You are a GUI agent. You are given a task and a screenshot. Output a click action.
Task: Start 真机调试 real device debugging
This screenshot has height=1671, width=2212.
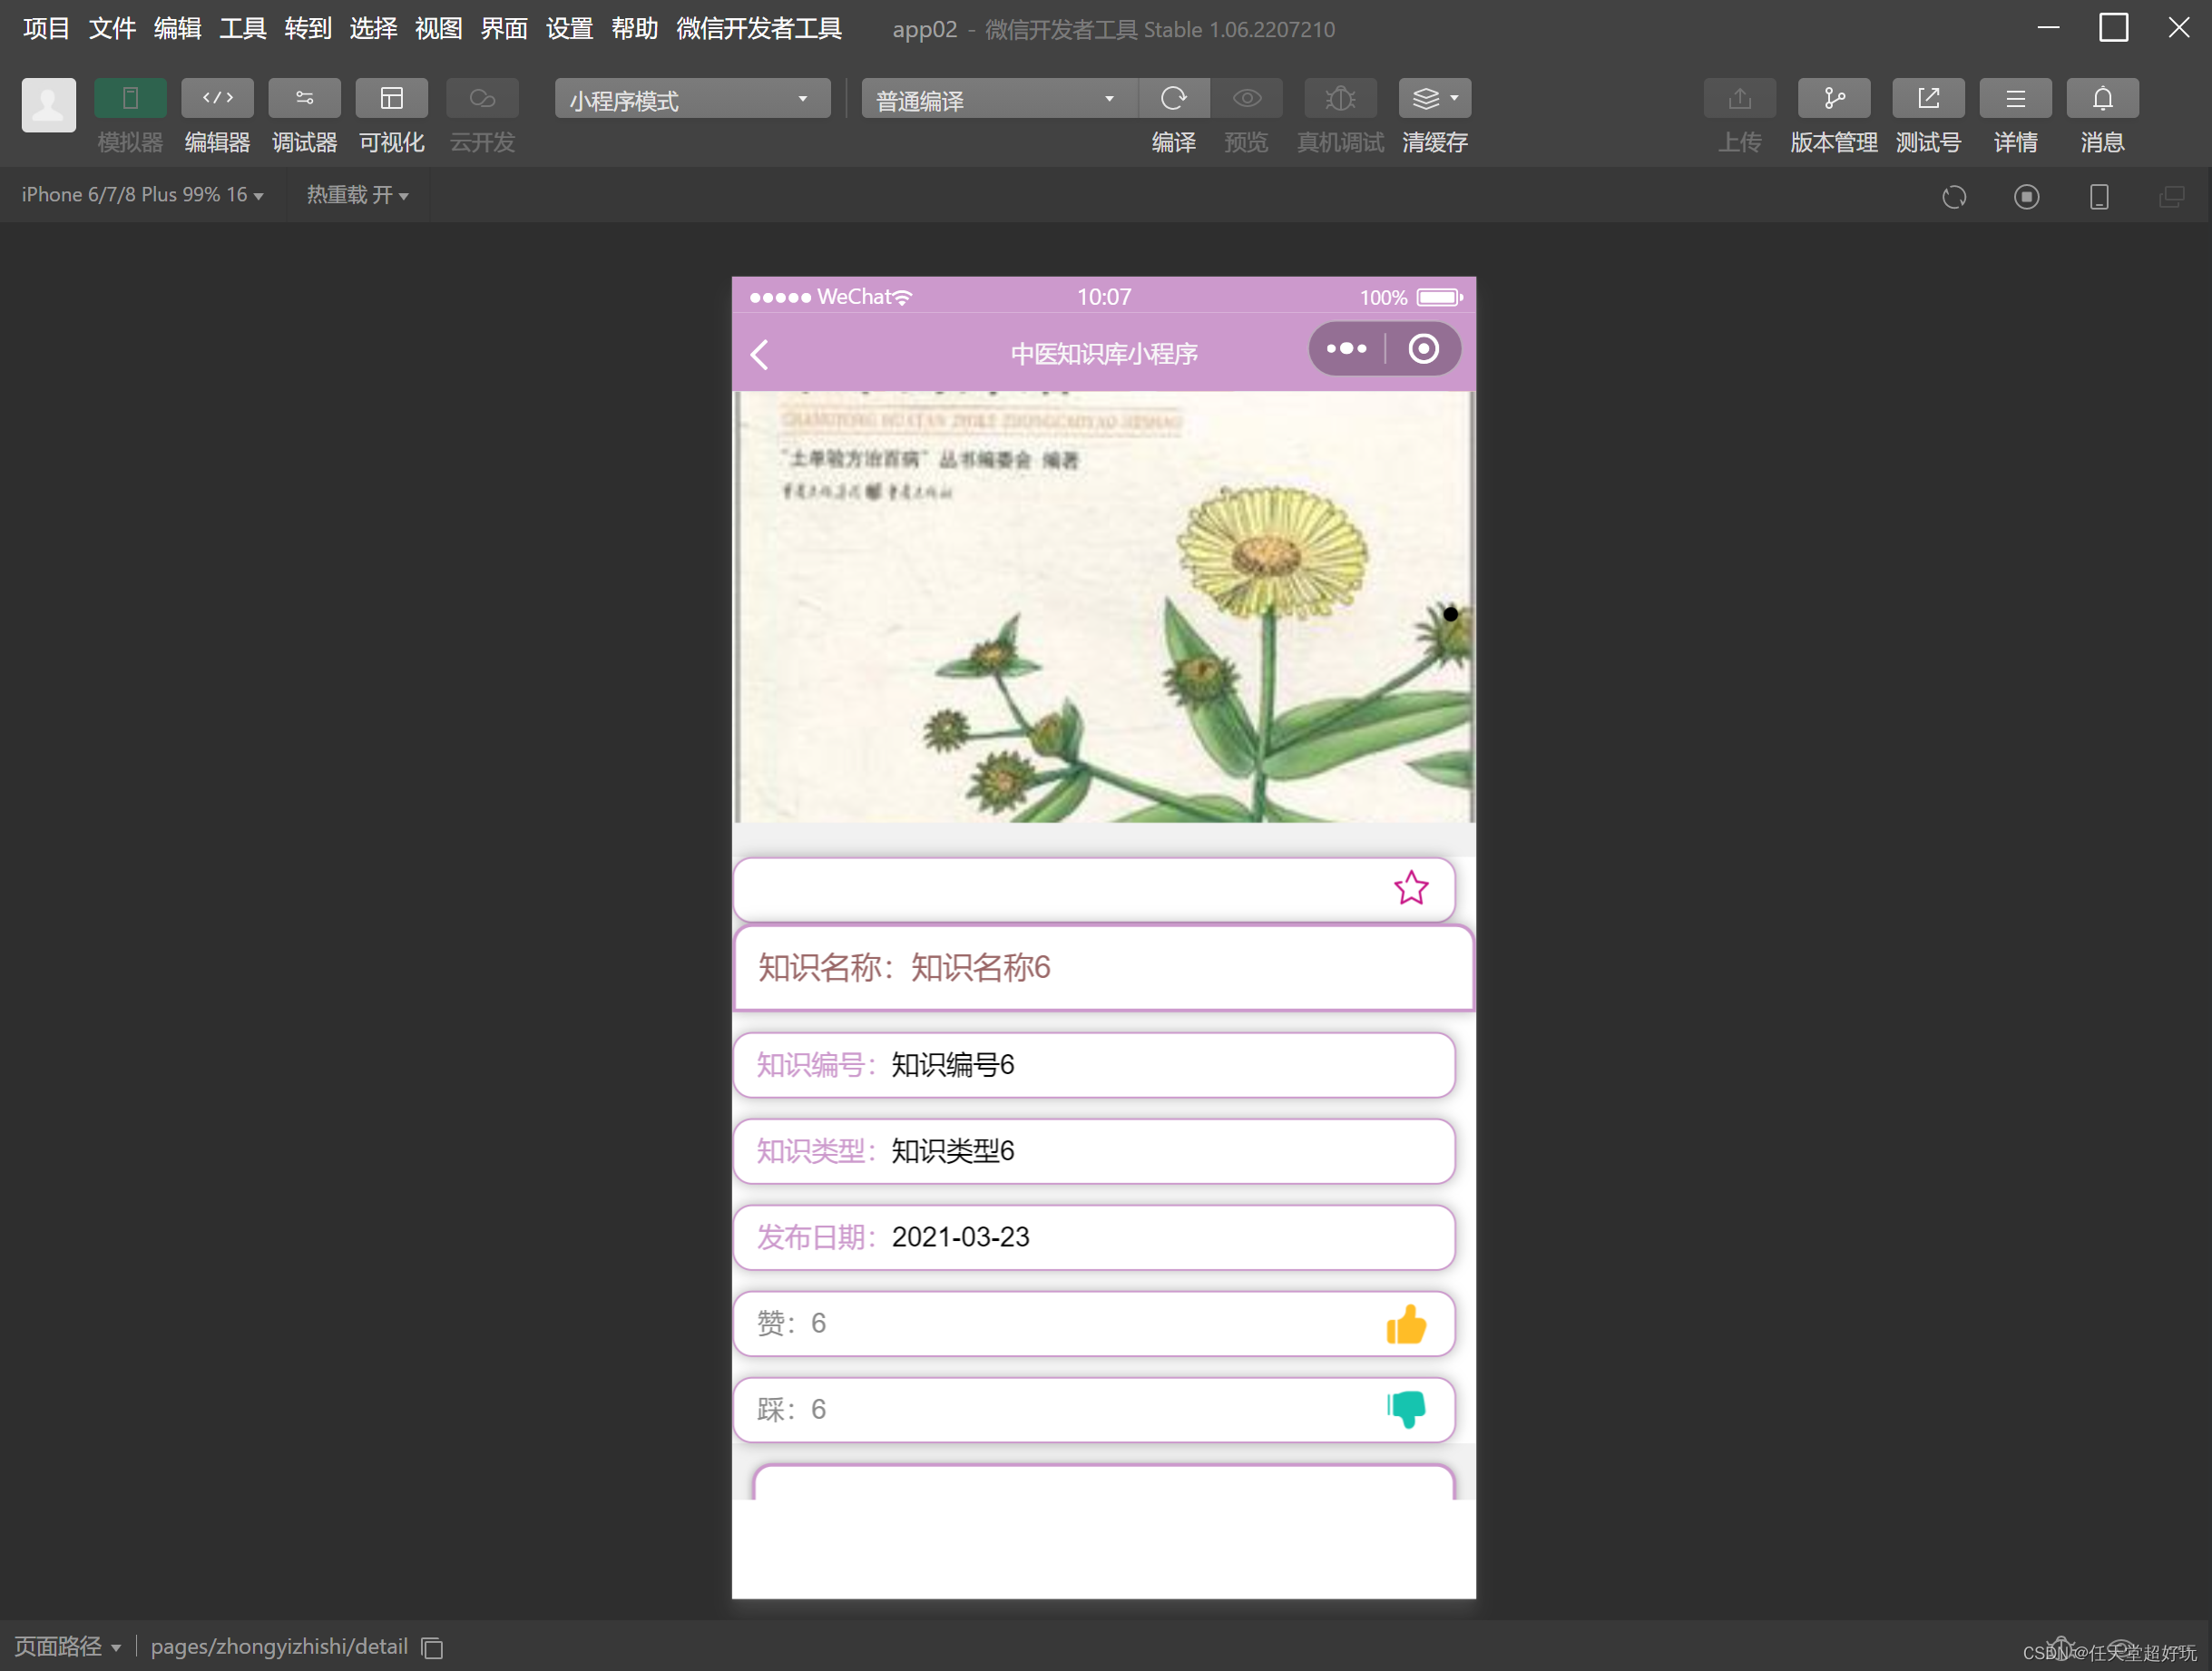coord(1339,98)
